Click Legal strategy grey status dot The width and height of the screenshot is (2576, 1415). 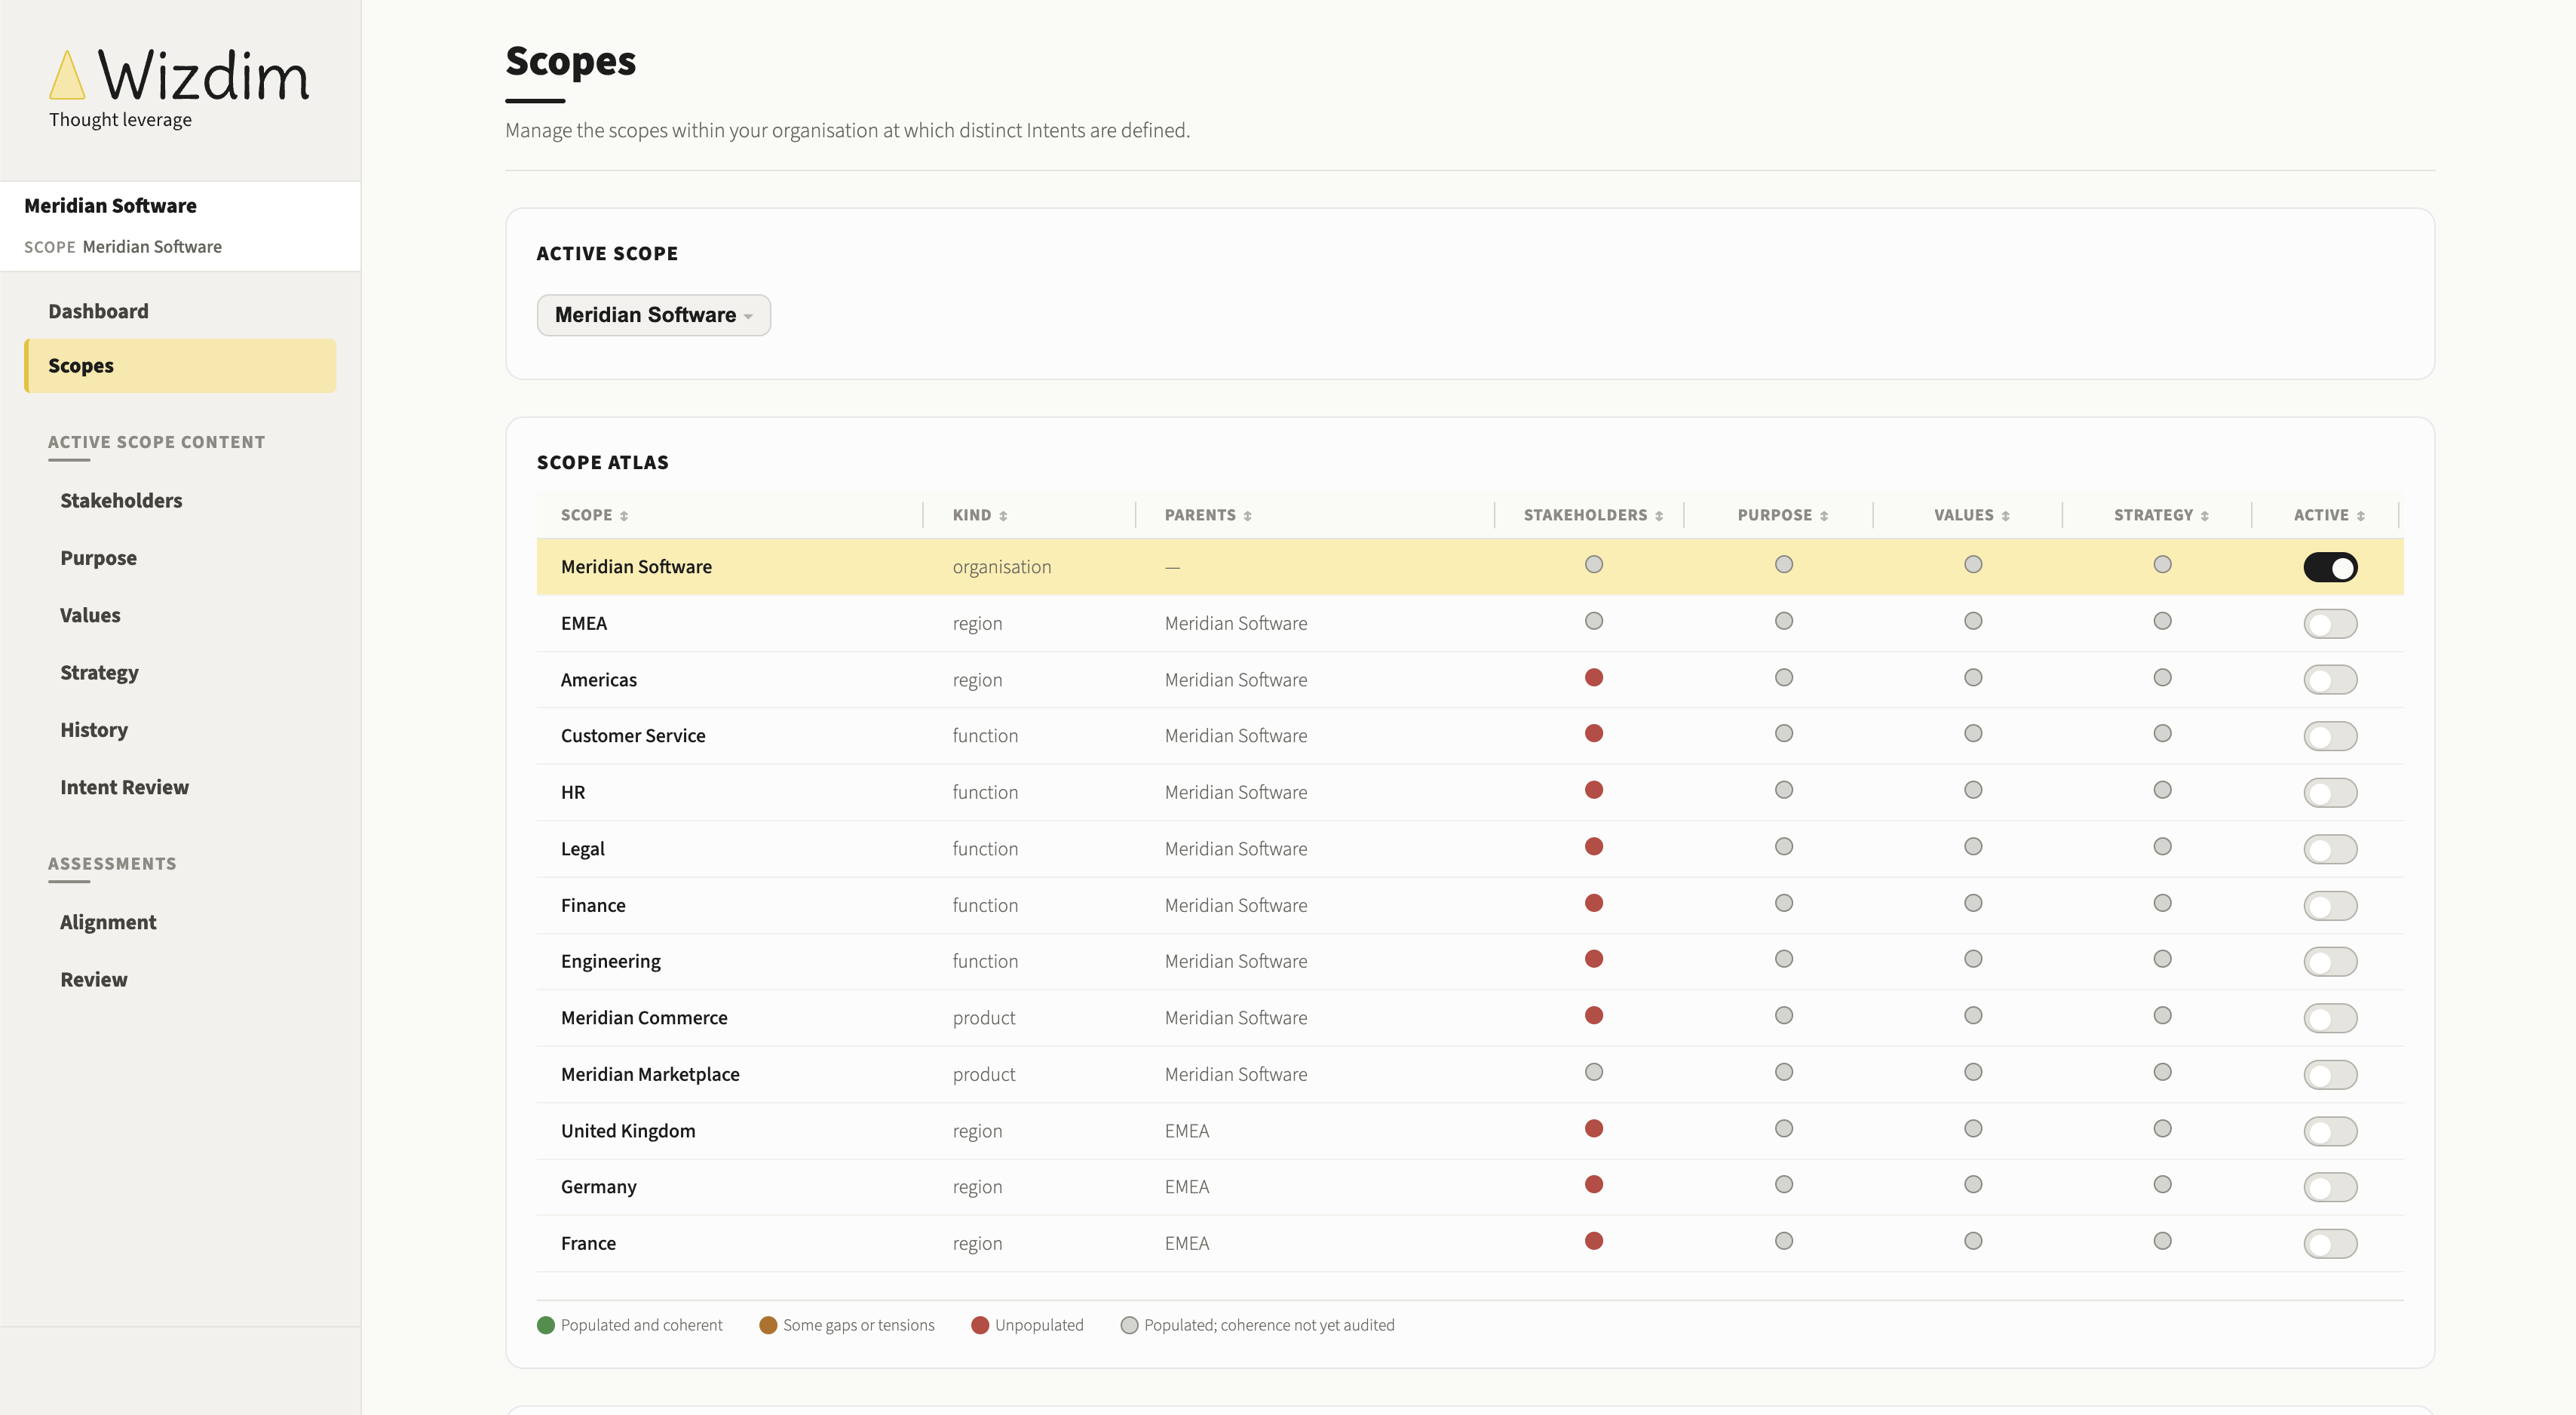2162,846
